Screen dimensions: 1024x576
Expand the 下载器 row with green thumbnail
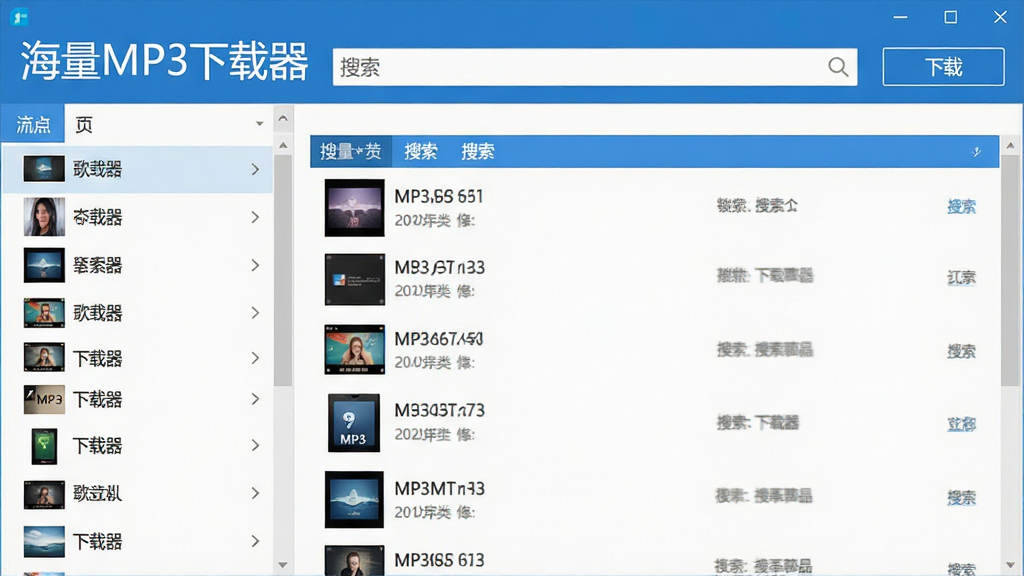pos(255,445)
